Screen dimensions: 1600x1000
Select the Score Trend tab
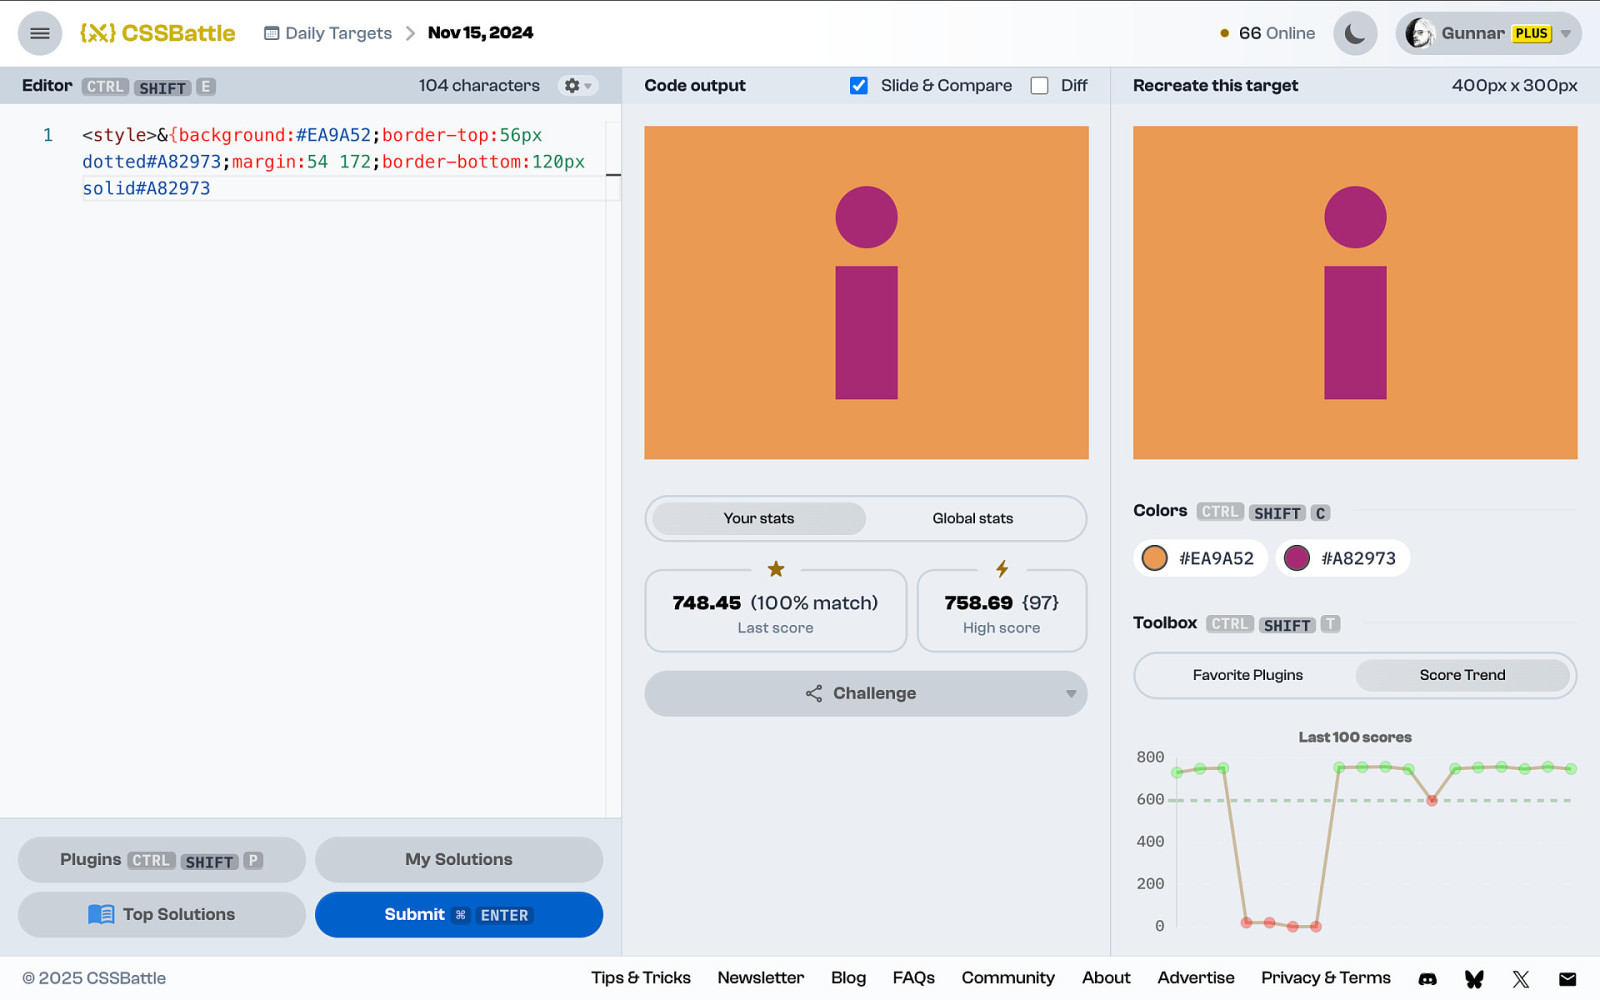[x=1462, y=675]
